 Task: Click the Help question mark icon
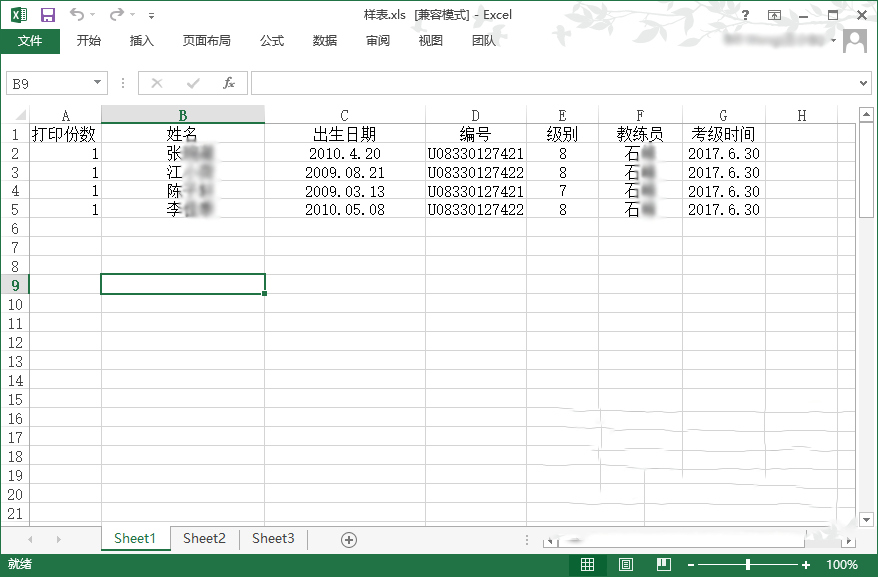pos(745,15)
